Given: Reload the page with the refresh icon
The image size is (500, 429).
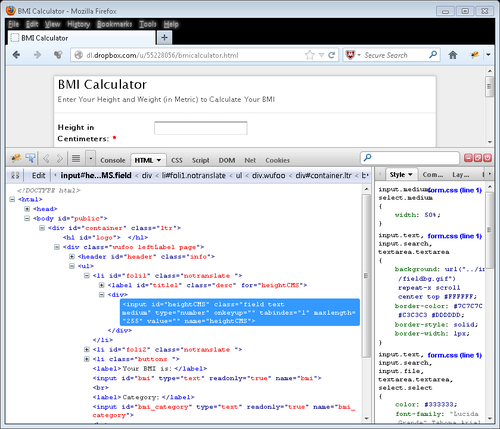Looking at the screenshot, I should (331, 55).
